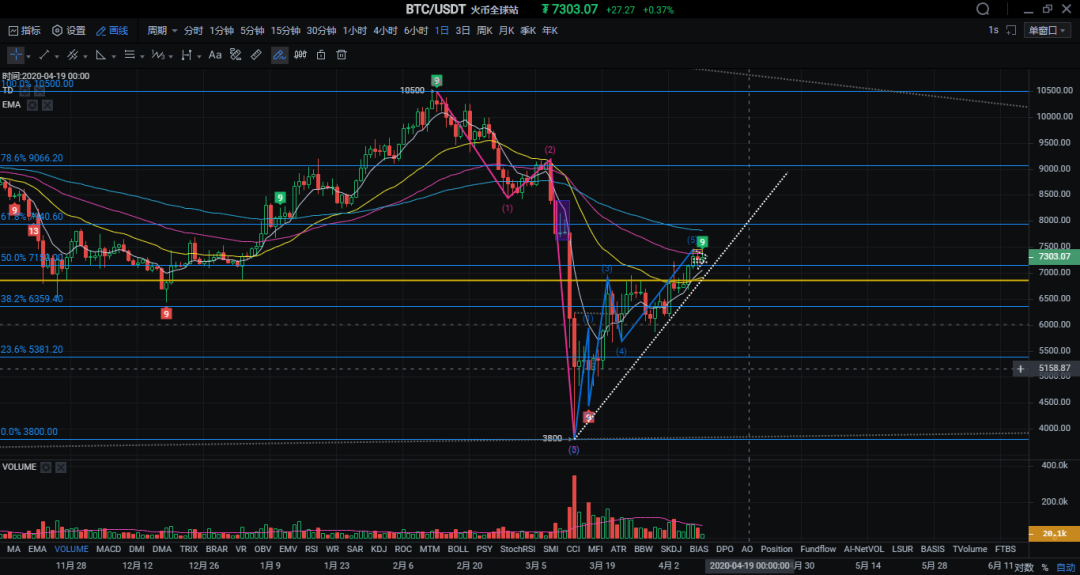Expand the 周期 period dropdown
This screenshot has height=575, width=1080.
(162, 31)
